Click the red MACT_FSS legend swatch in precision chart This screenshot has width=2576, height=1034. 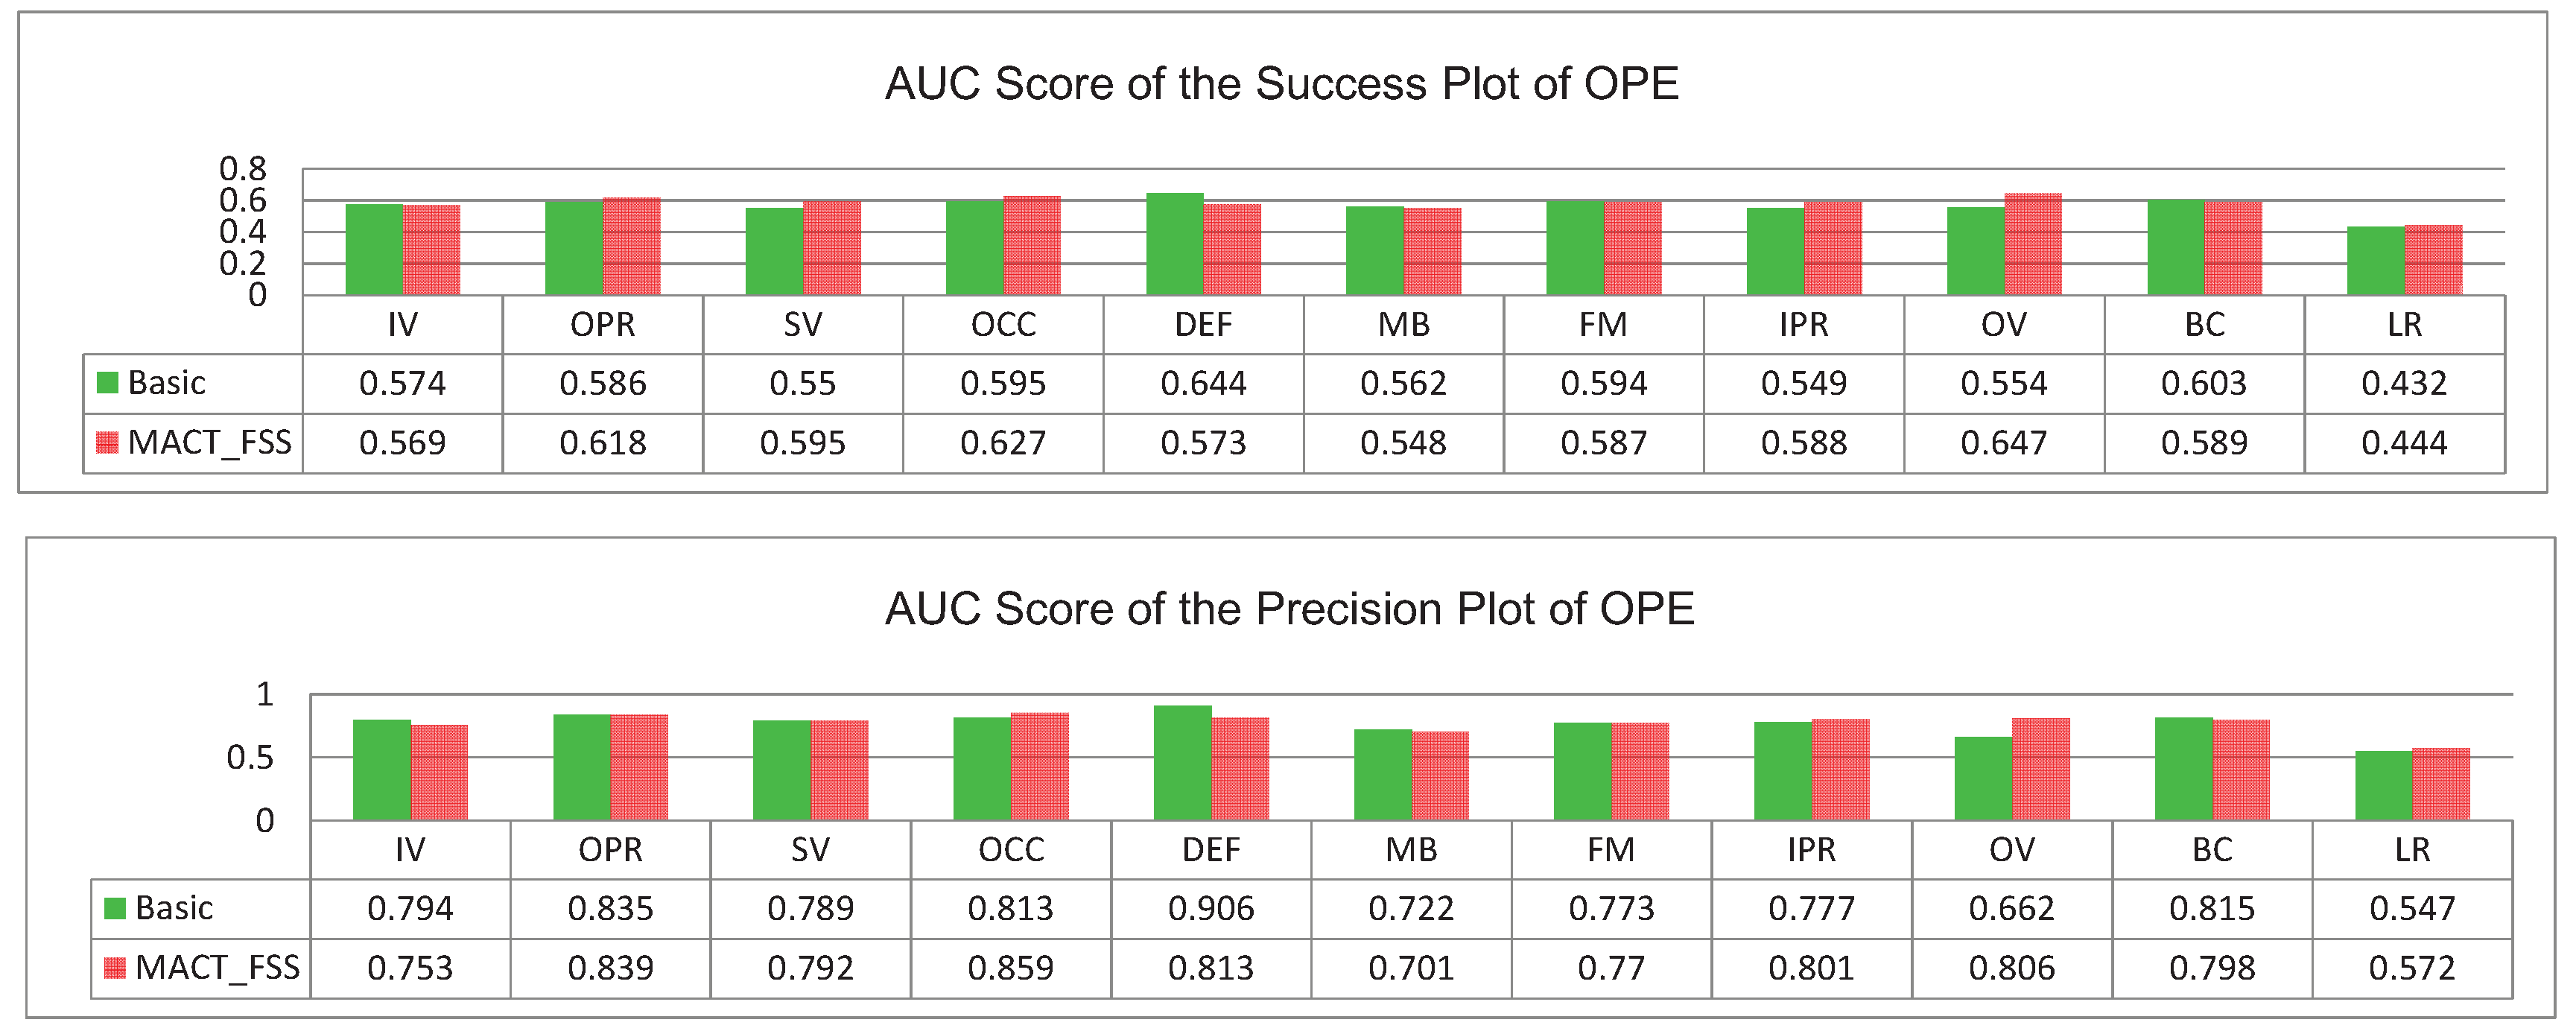115,967
